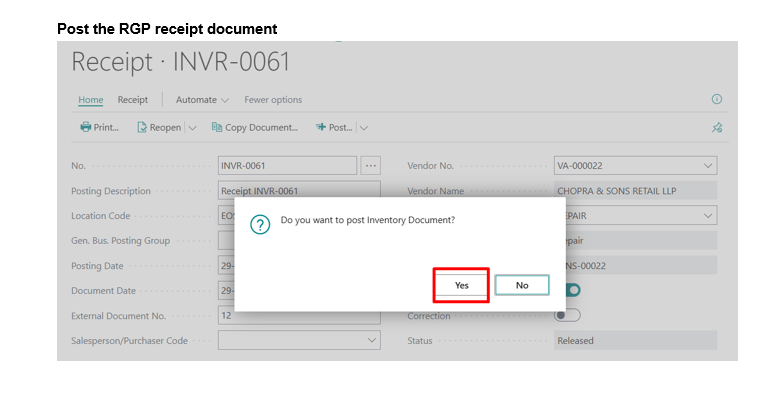This screenshot has width=779, height=414.
Task: Switch to the Receipt tab
Action: 133,100
